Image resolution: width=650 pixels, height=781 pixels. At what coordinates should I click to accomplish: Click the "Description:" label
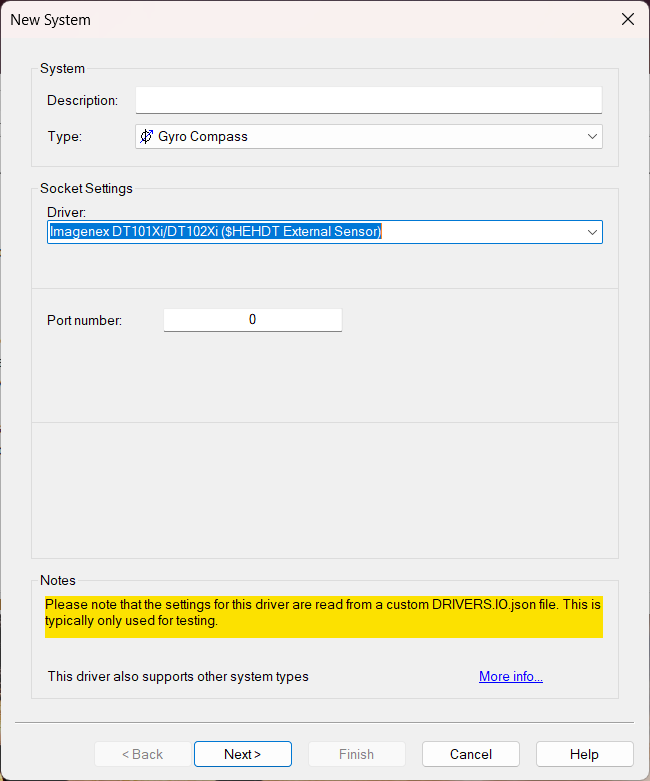point(82,100)
